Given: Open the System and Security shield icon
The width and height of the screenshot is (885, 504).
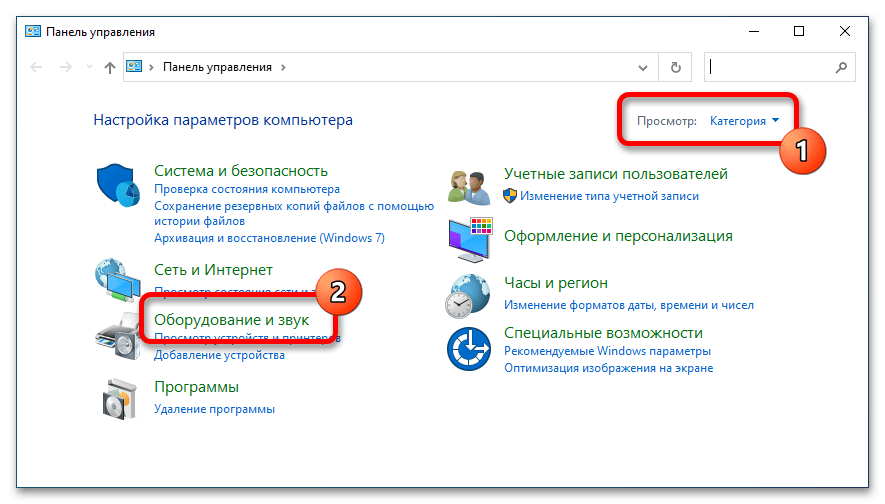Looking at the screenshot, I should point(118,185).
